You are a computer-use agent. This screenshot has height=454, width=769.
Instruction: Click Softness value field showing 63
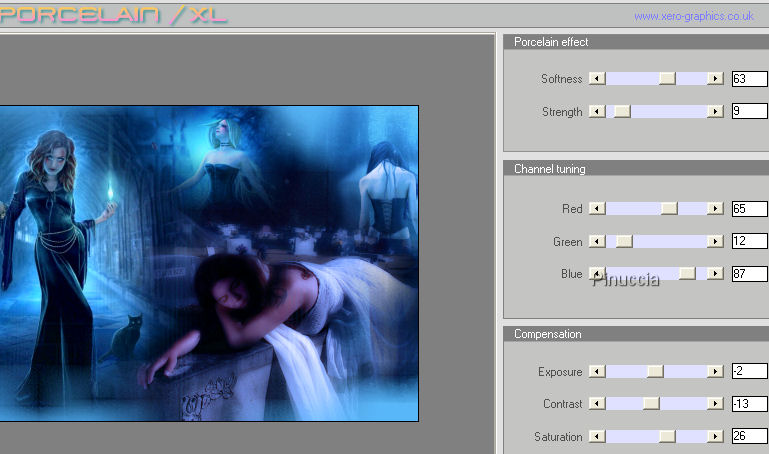[750, 78]
